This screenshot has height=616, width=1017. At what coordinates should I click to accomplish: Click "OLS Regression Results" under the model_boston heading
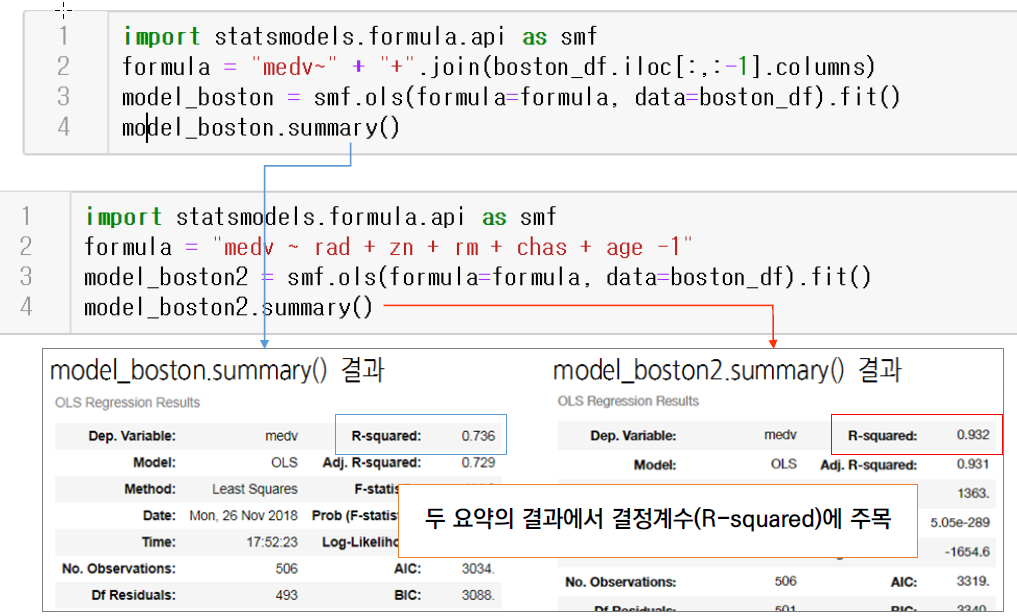tap(127, 403)
